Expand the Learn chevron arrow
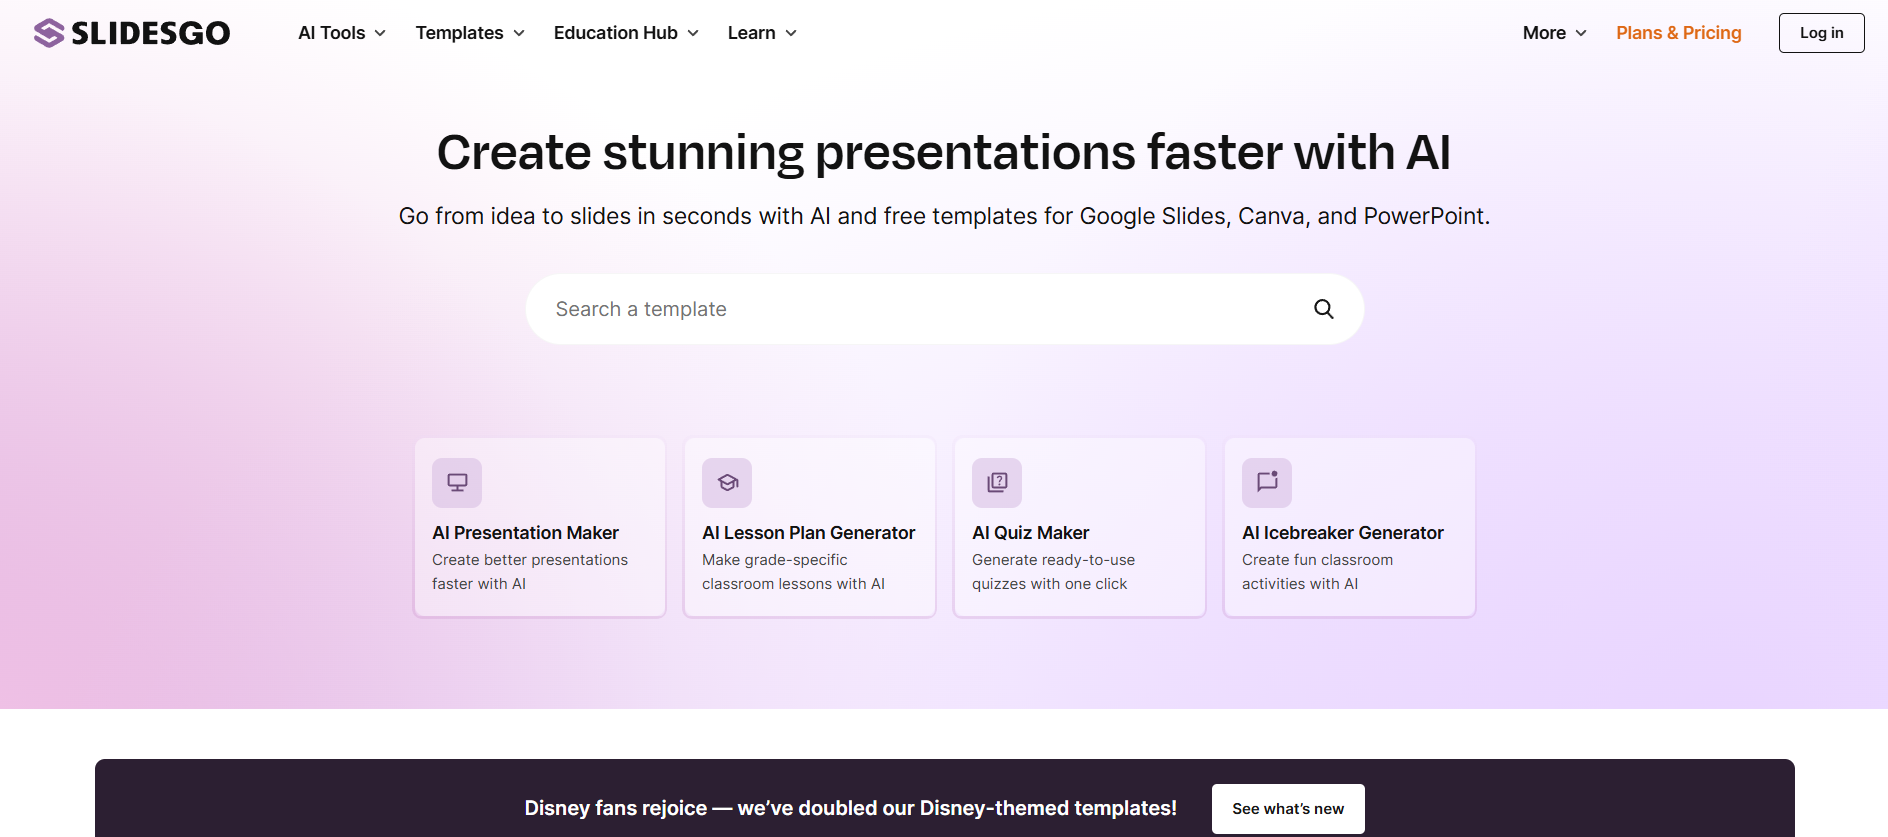 (791, 33)
